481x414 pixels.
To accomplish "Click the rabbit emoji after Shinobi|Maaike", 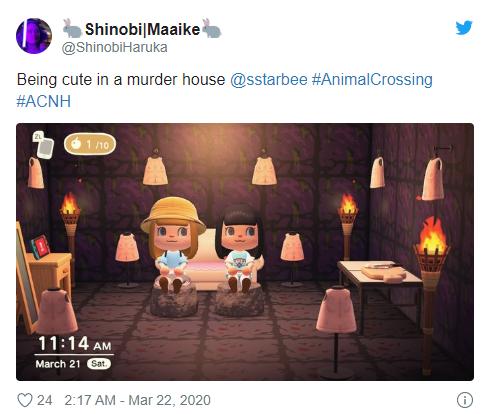I will [212, 28].
